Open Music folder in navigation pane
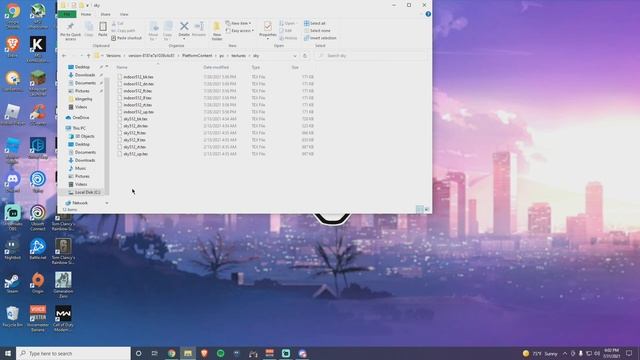Screen dimensions: 640x360 (x=80, y=168)
